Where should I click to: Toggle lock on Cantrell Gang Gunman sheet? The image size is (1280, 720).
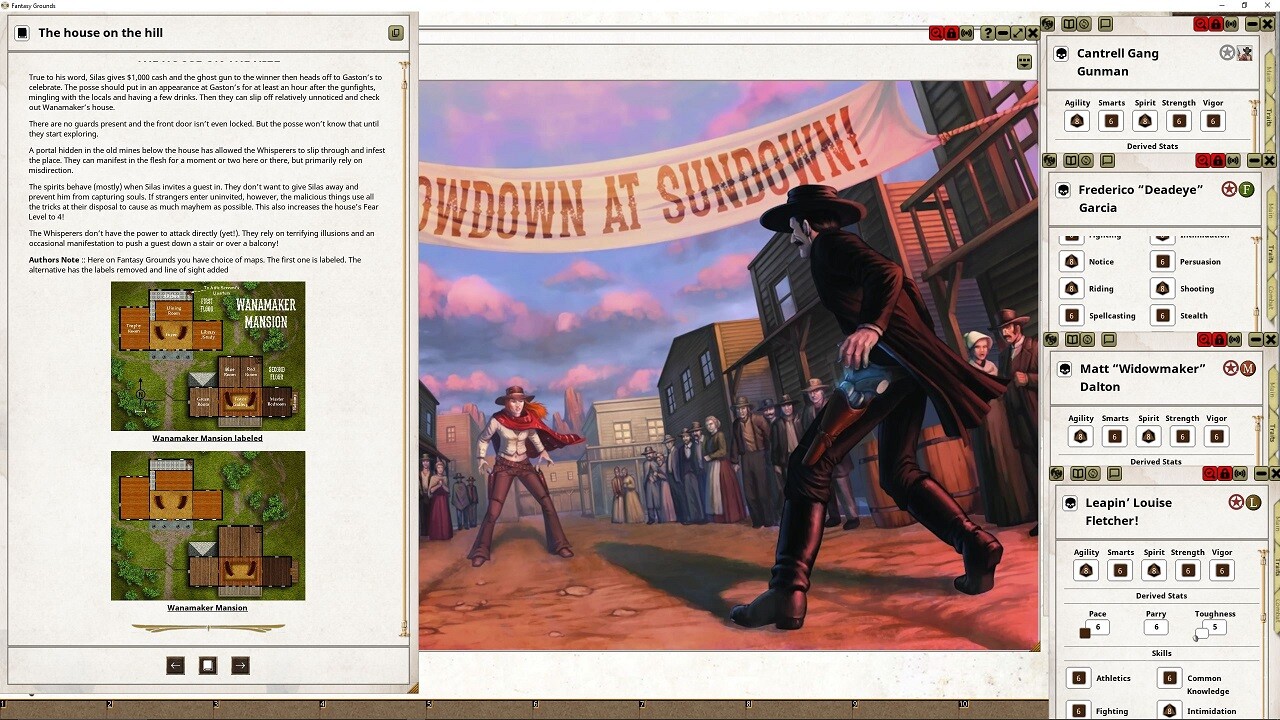tap(1216, 24)
